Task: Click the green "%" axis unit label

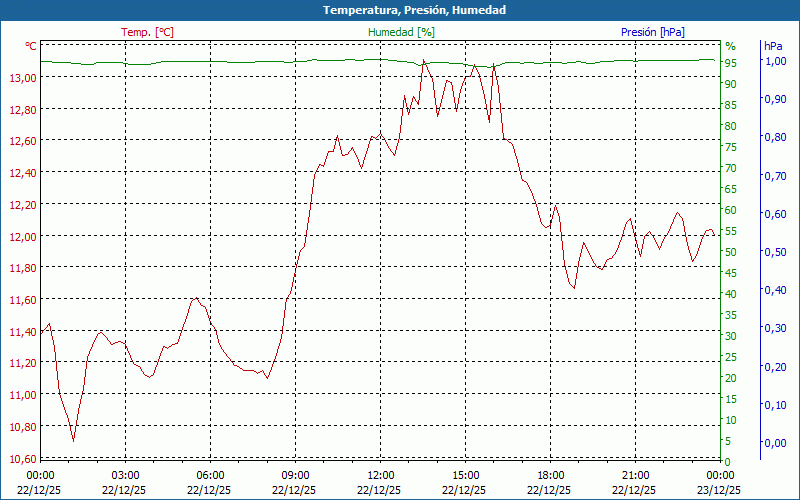Action: pyautogui.click(x=730, y=46)
